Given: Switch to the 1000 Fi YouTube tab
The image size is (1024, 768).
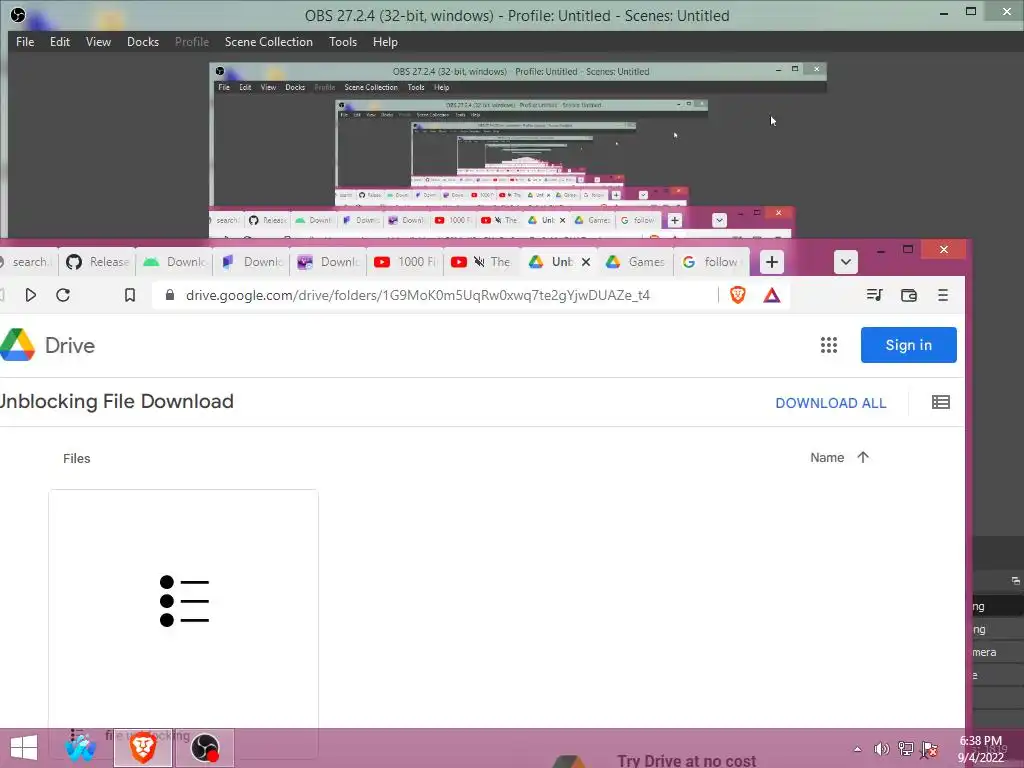Looking at the screenshot, I should [405, 262].
